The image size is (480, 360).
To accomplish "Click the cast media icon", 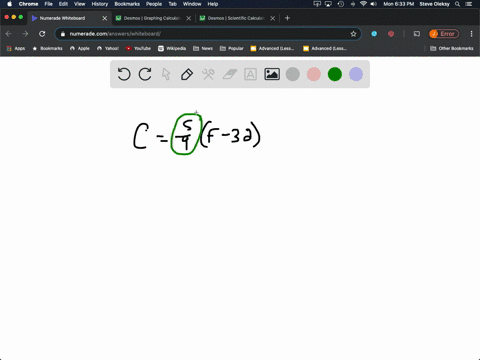I will coord(417,34).
